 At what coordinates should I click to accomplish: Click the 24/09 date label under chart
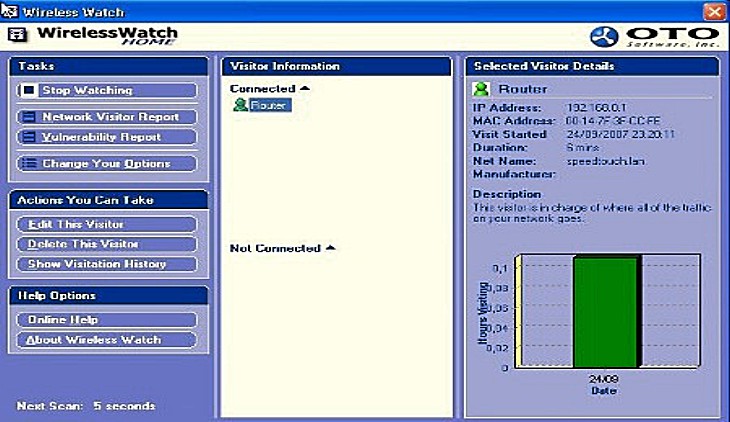[604, 379]
